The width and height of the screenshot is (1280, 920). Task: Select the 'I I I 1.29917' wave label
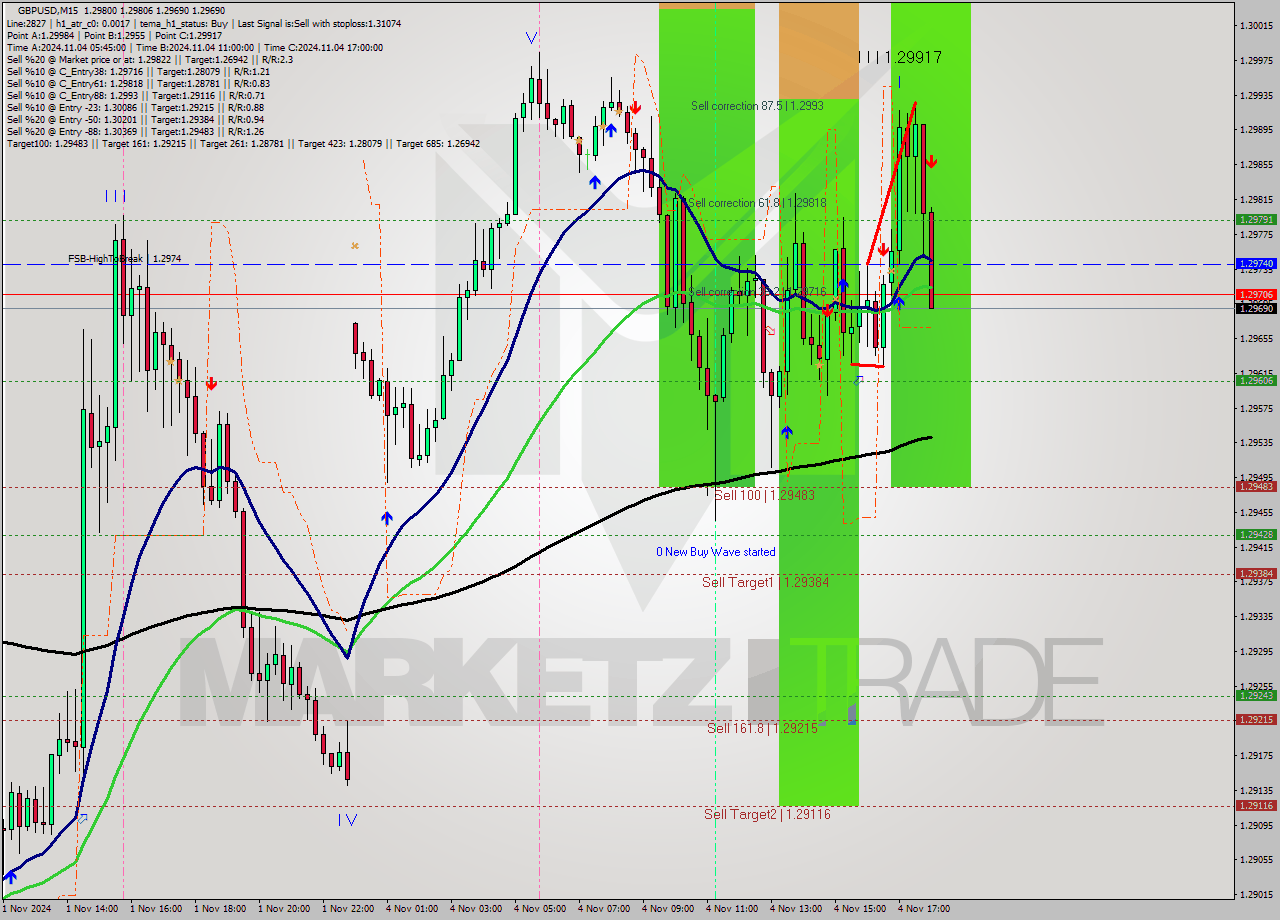tap(899, 58)
